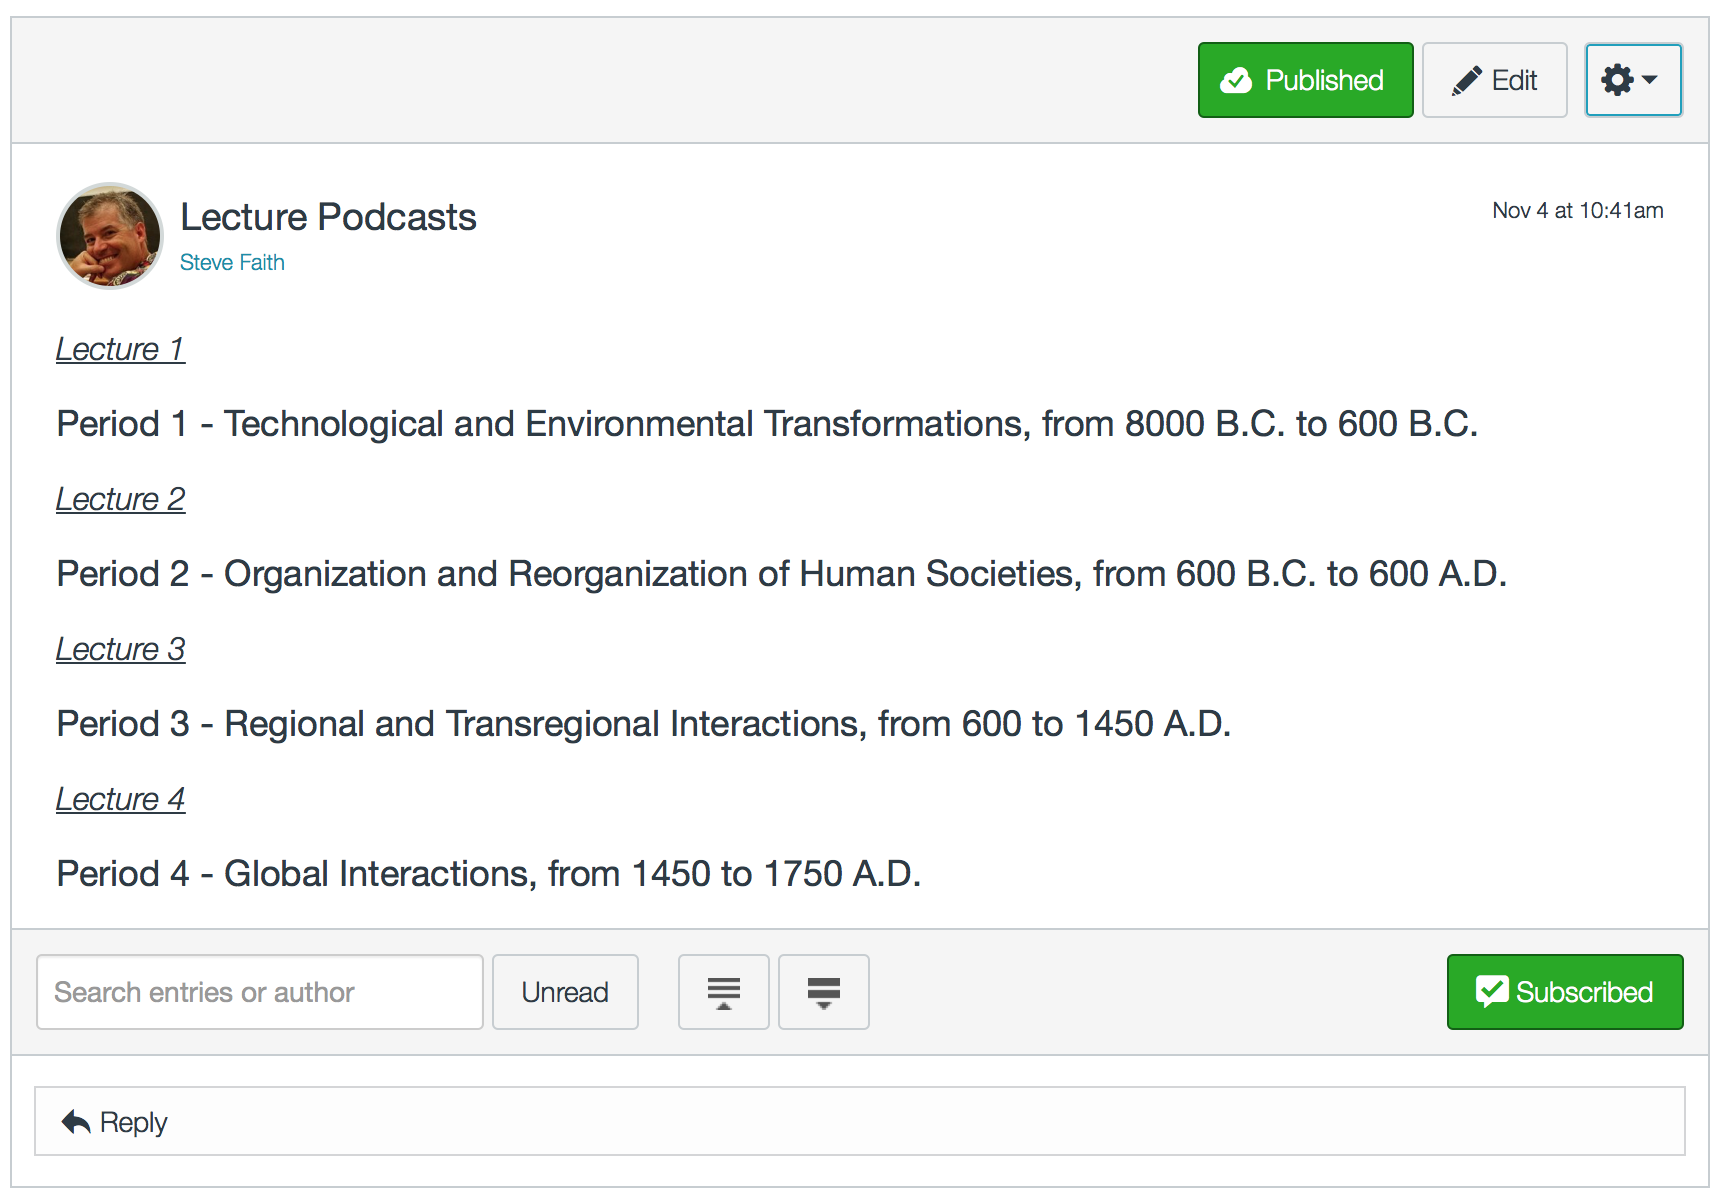Click the Nov 4 at 10:41am timestamp
Viewport: 1722px width, 1204px height.
1578,210
